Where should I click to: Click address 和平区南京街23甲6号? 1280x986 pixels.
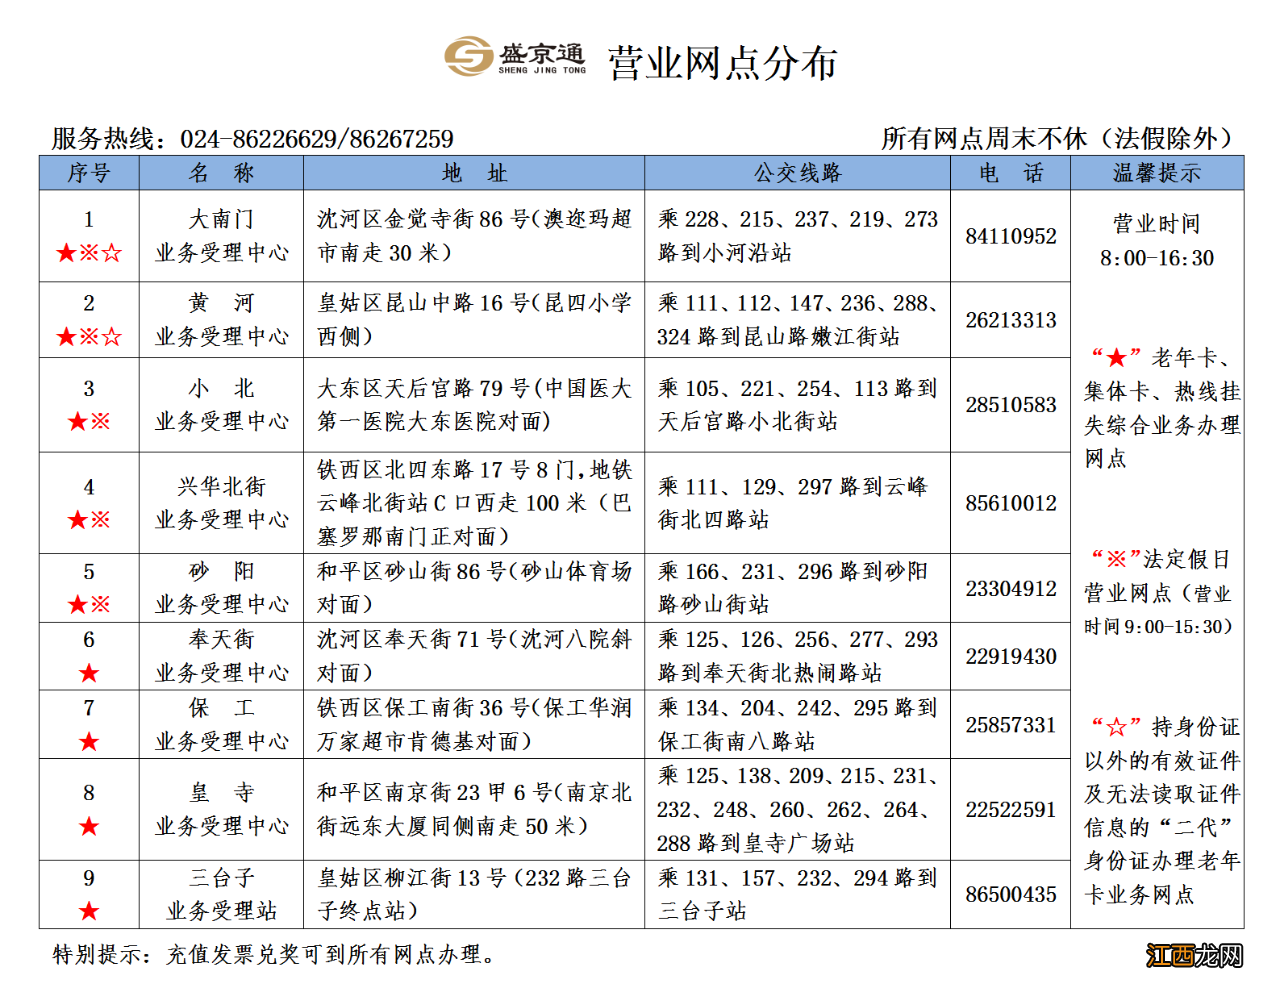(474, 810)
